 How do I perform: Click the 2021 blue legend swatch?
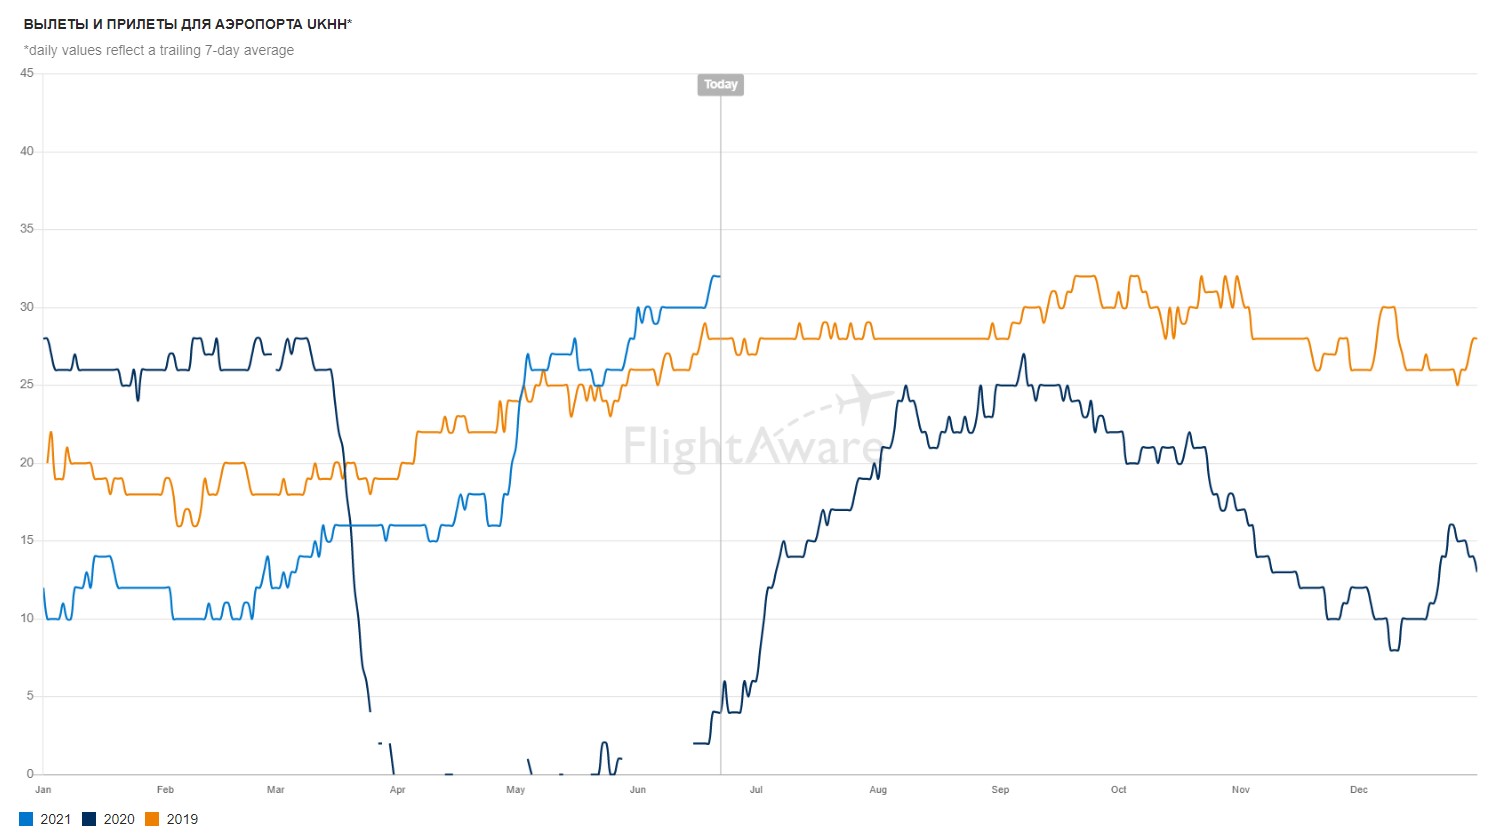pos(26,819)
